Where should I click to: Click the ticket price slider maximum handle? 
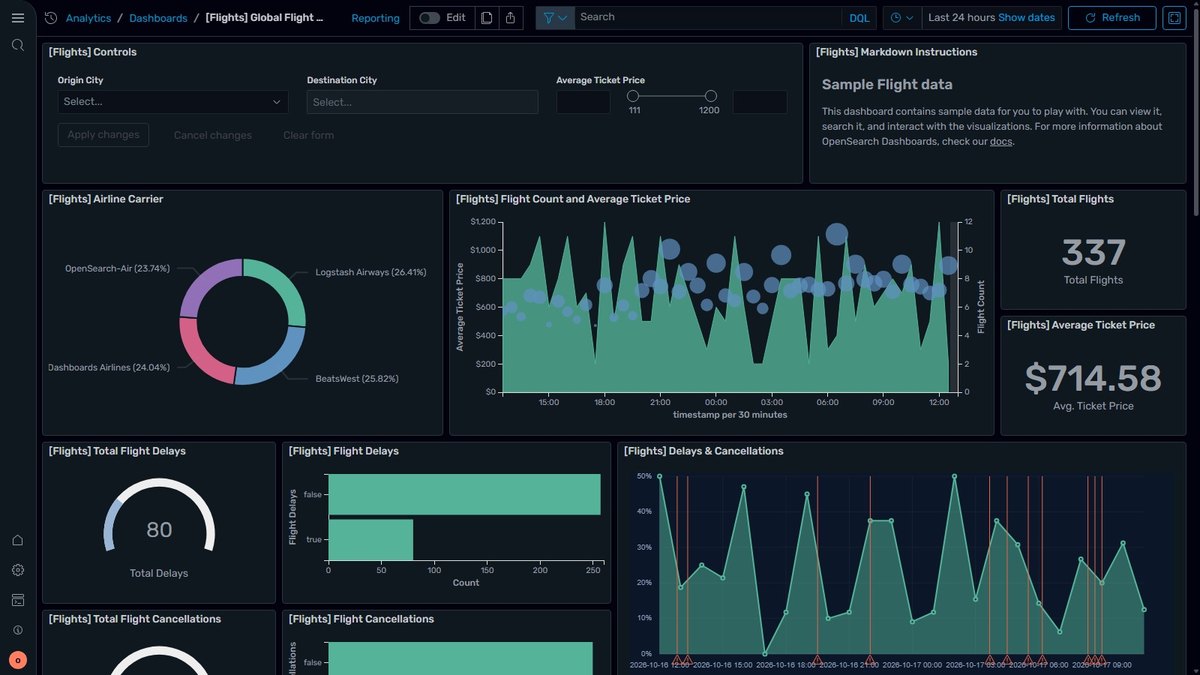pos(711,96)
